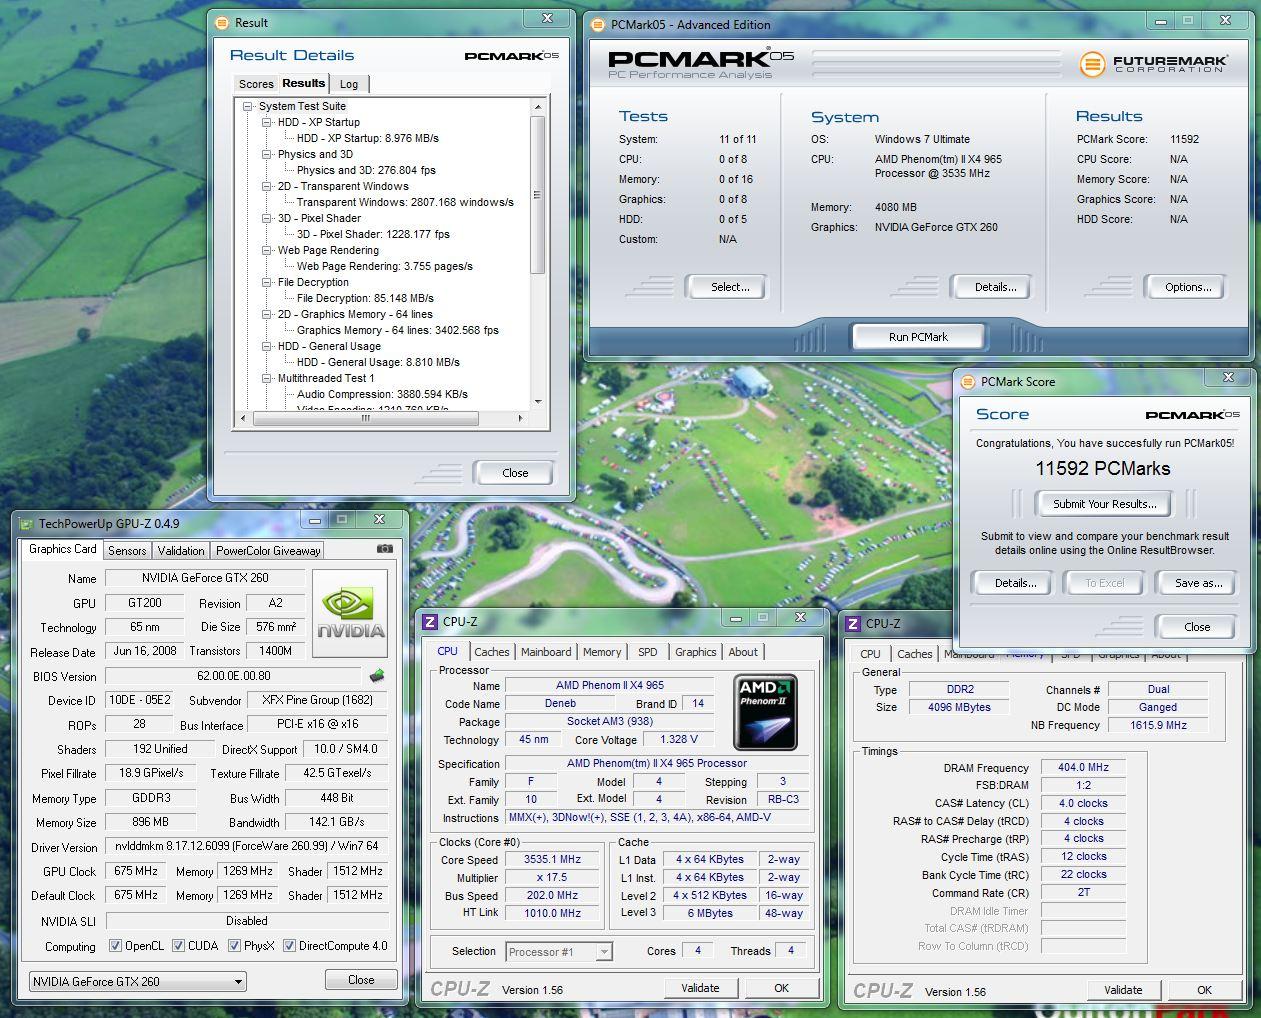The height and width of the screenshot is (1018, 1261).
Task: Toggle the CUDA checkbox
Action: click(x=178, y=945)
